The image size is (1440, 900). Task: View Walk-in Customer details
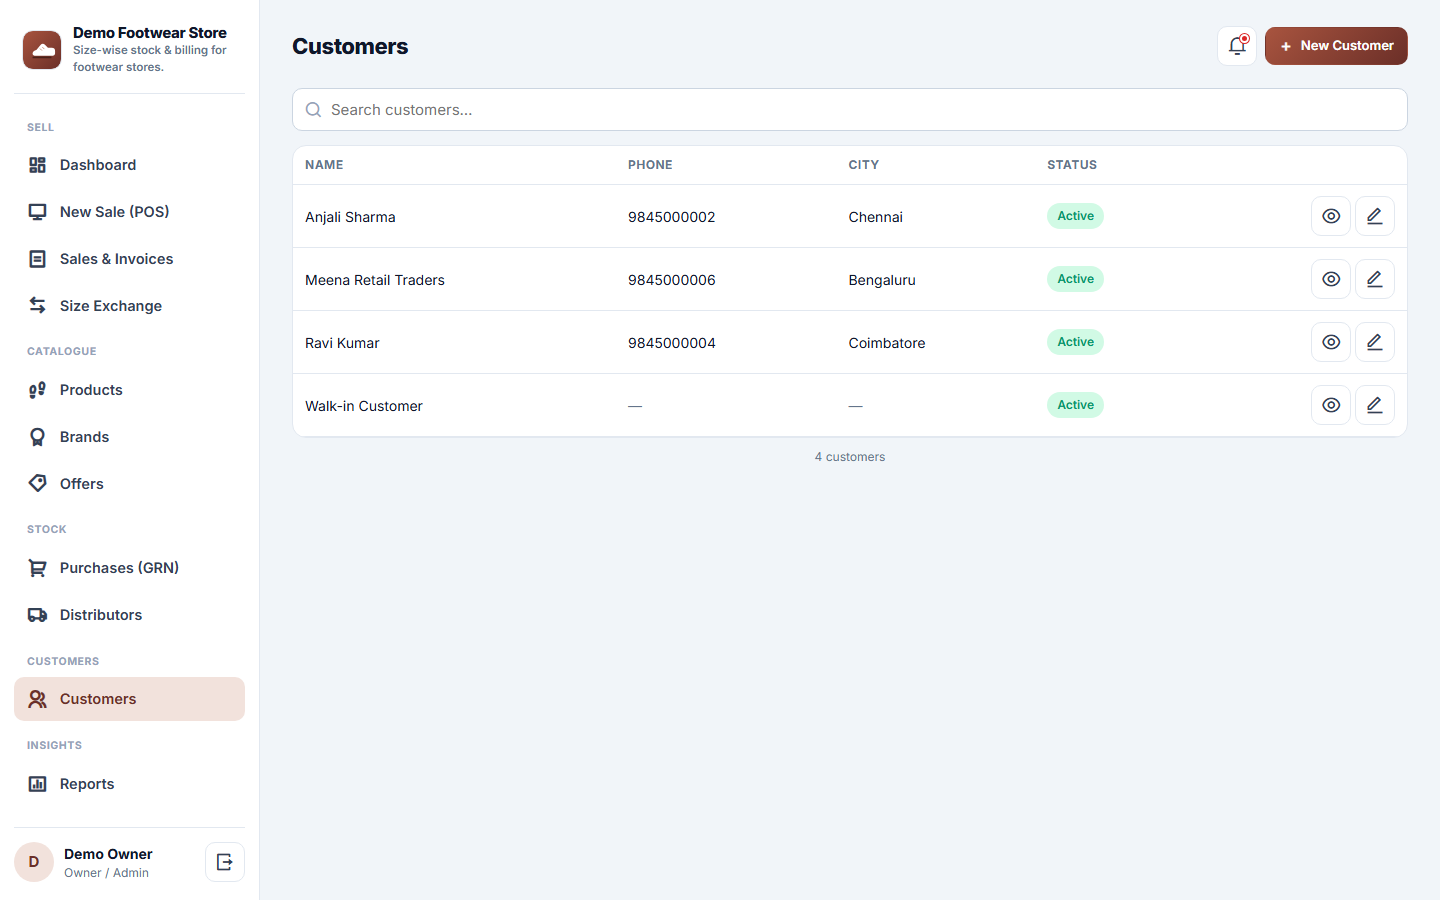1331,405
